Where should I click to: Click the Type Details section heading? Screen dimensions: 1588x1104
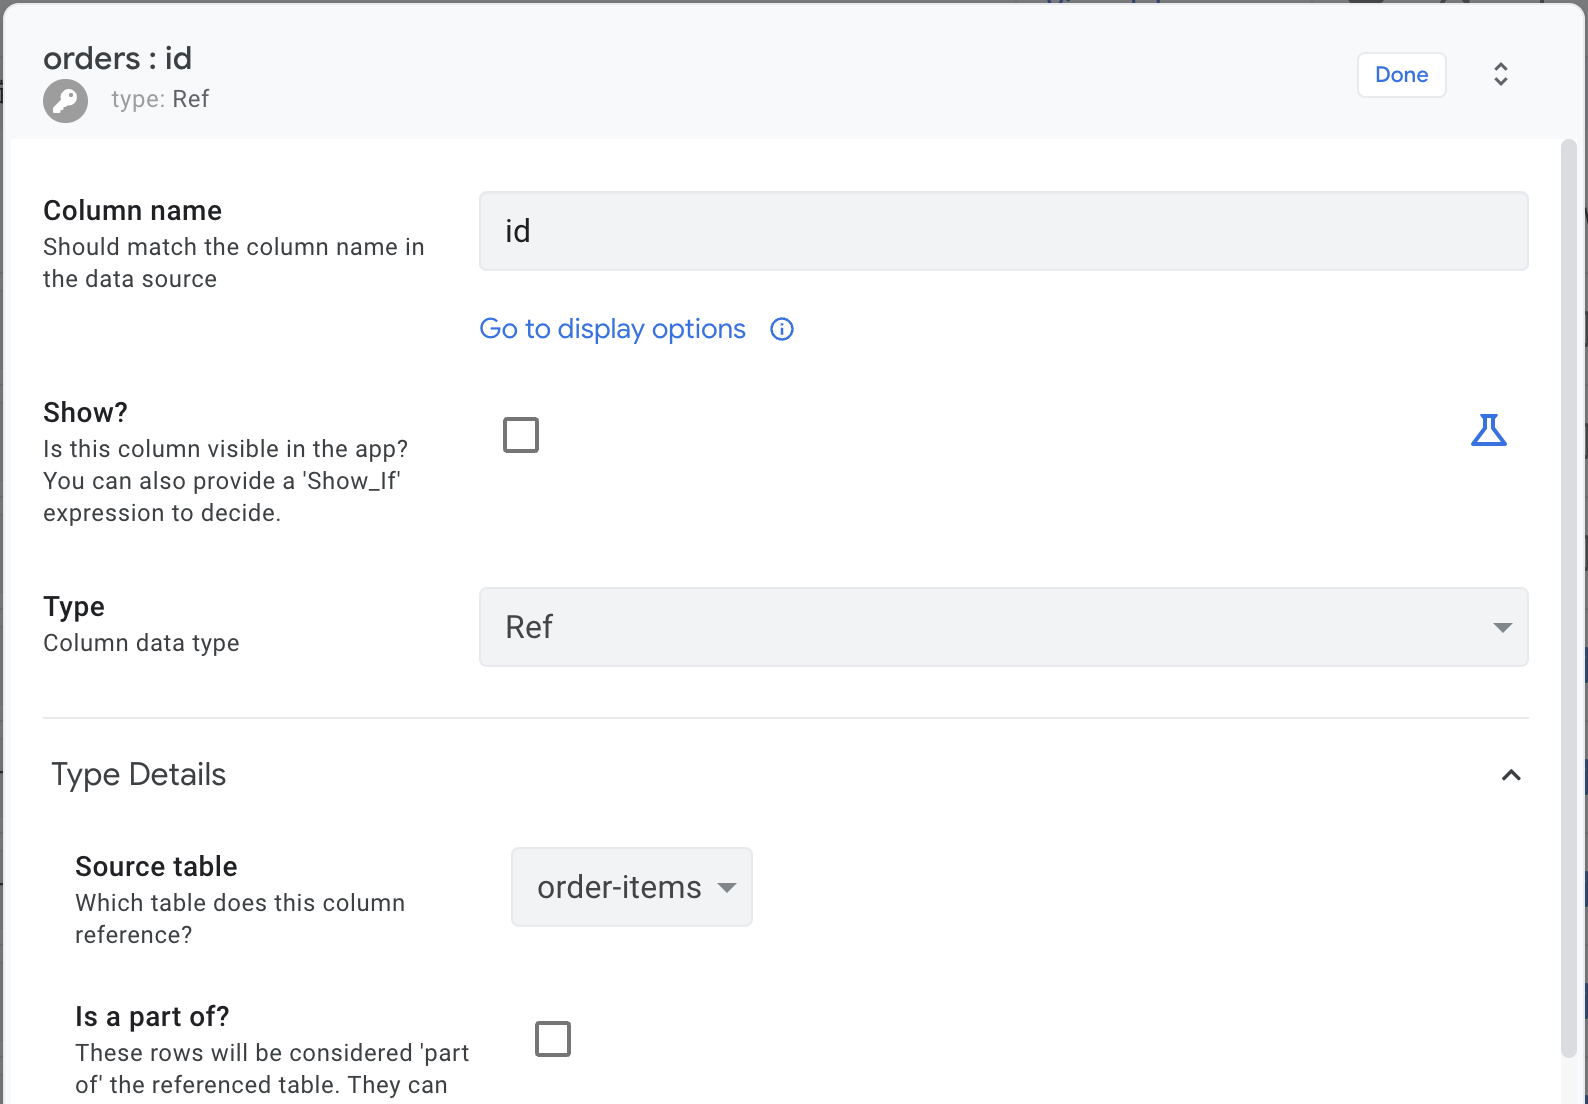pyautogui.click(x=139, y=775)
